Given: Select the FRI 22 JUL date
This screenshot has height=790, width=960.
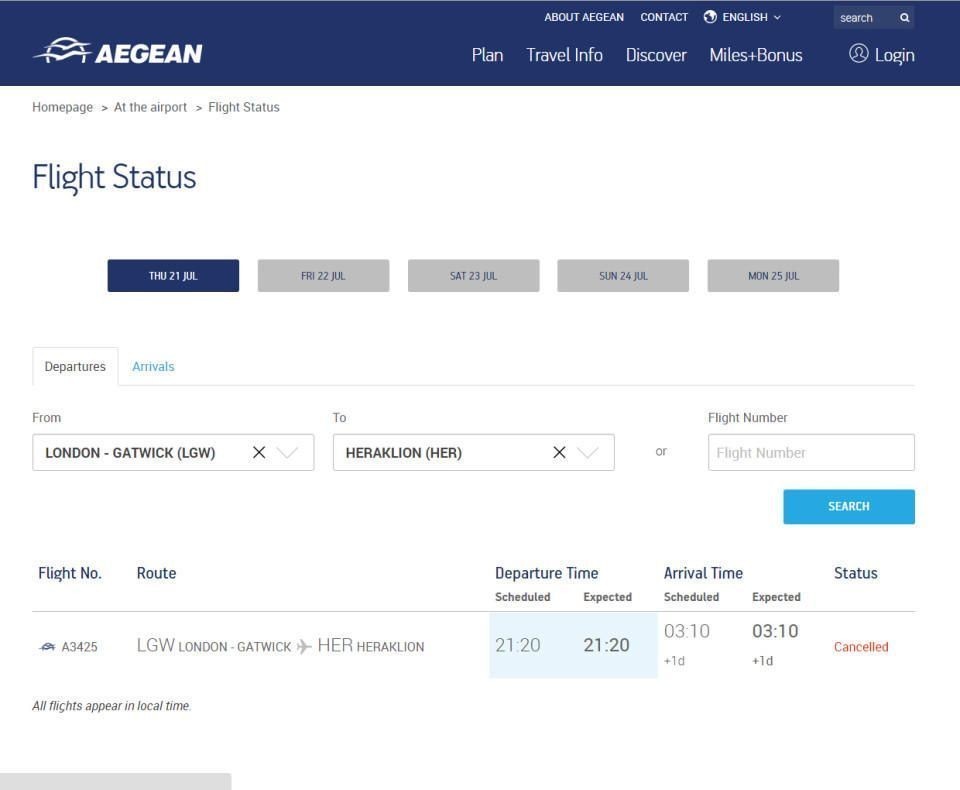Looking at the screenshot, I should click(x=323, y=276).
